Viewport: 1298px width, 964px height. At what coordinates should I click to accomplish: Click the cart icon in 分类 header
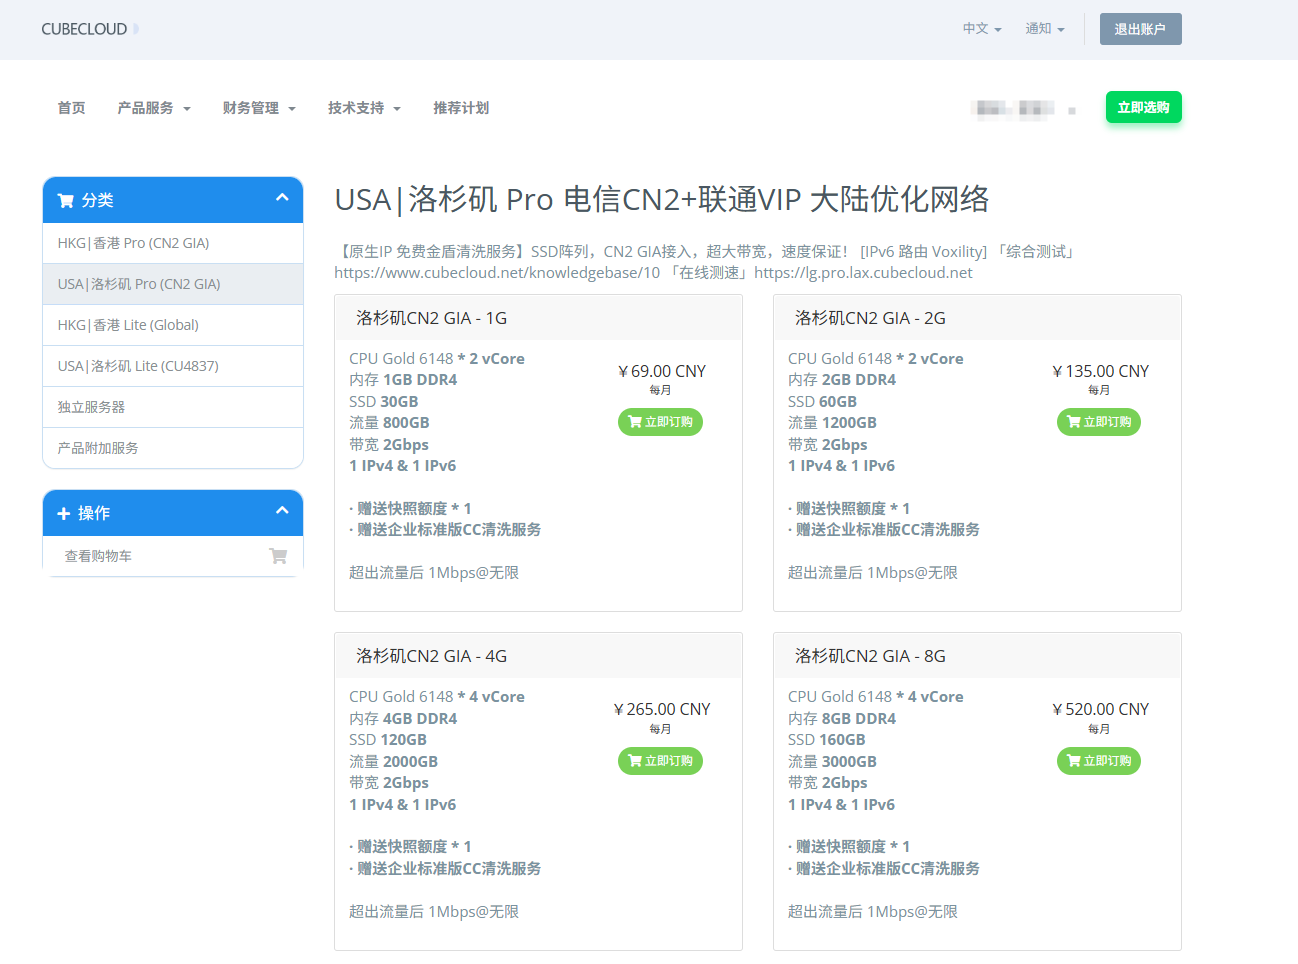(x=66, y=201)
